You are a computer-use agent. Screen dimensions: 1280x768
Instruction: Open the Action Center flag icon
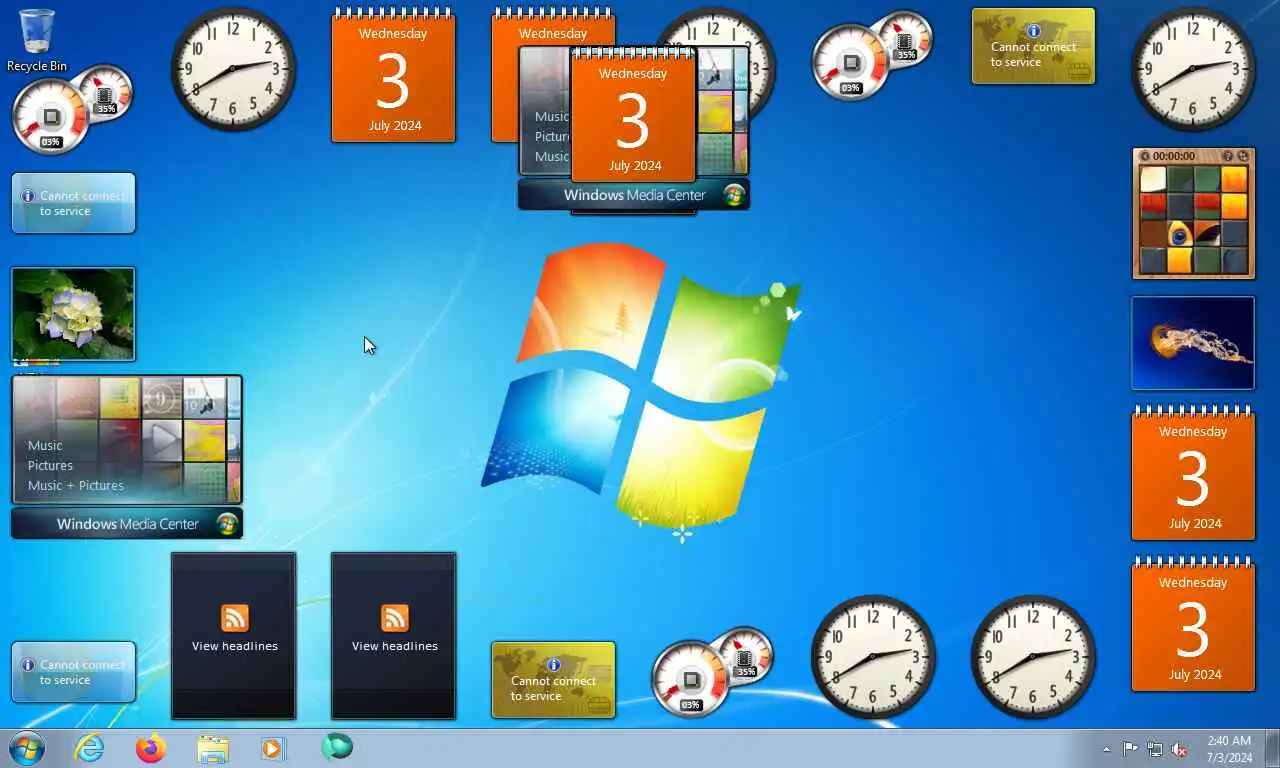tap(1130, 749)
